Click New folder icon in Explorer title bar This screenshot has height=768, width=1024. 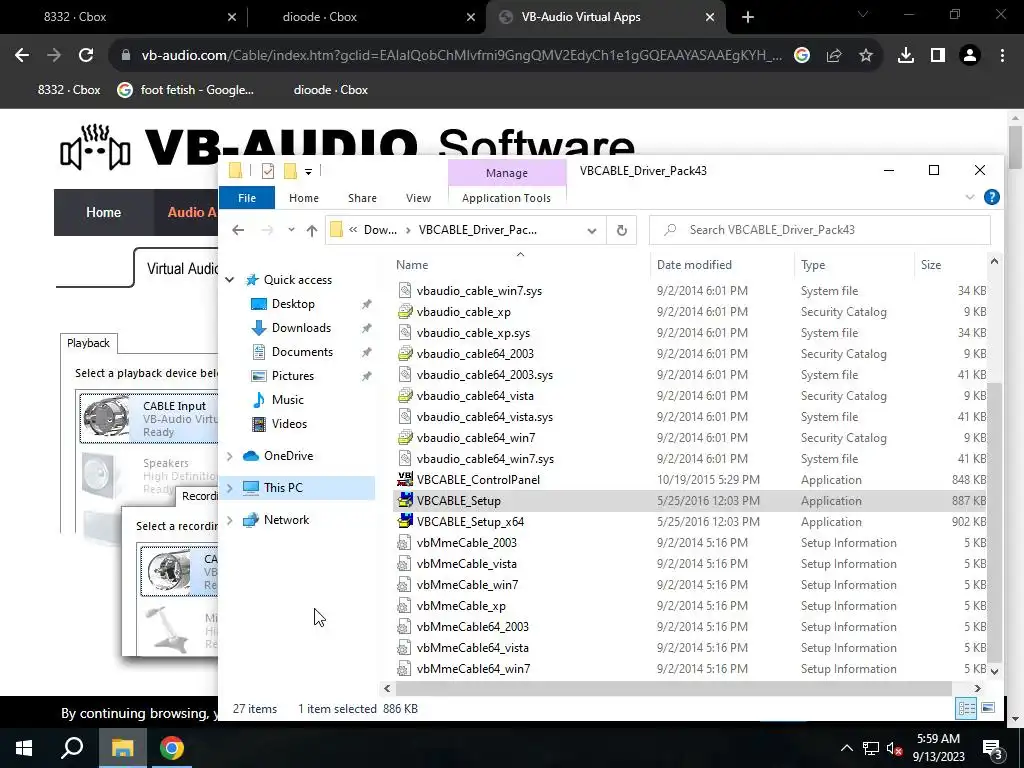coord(290,171)
